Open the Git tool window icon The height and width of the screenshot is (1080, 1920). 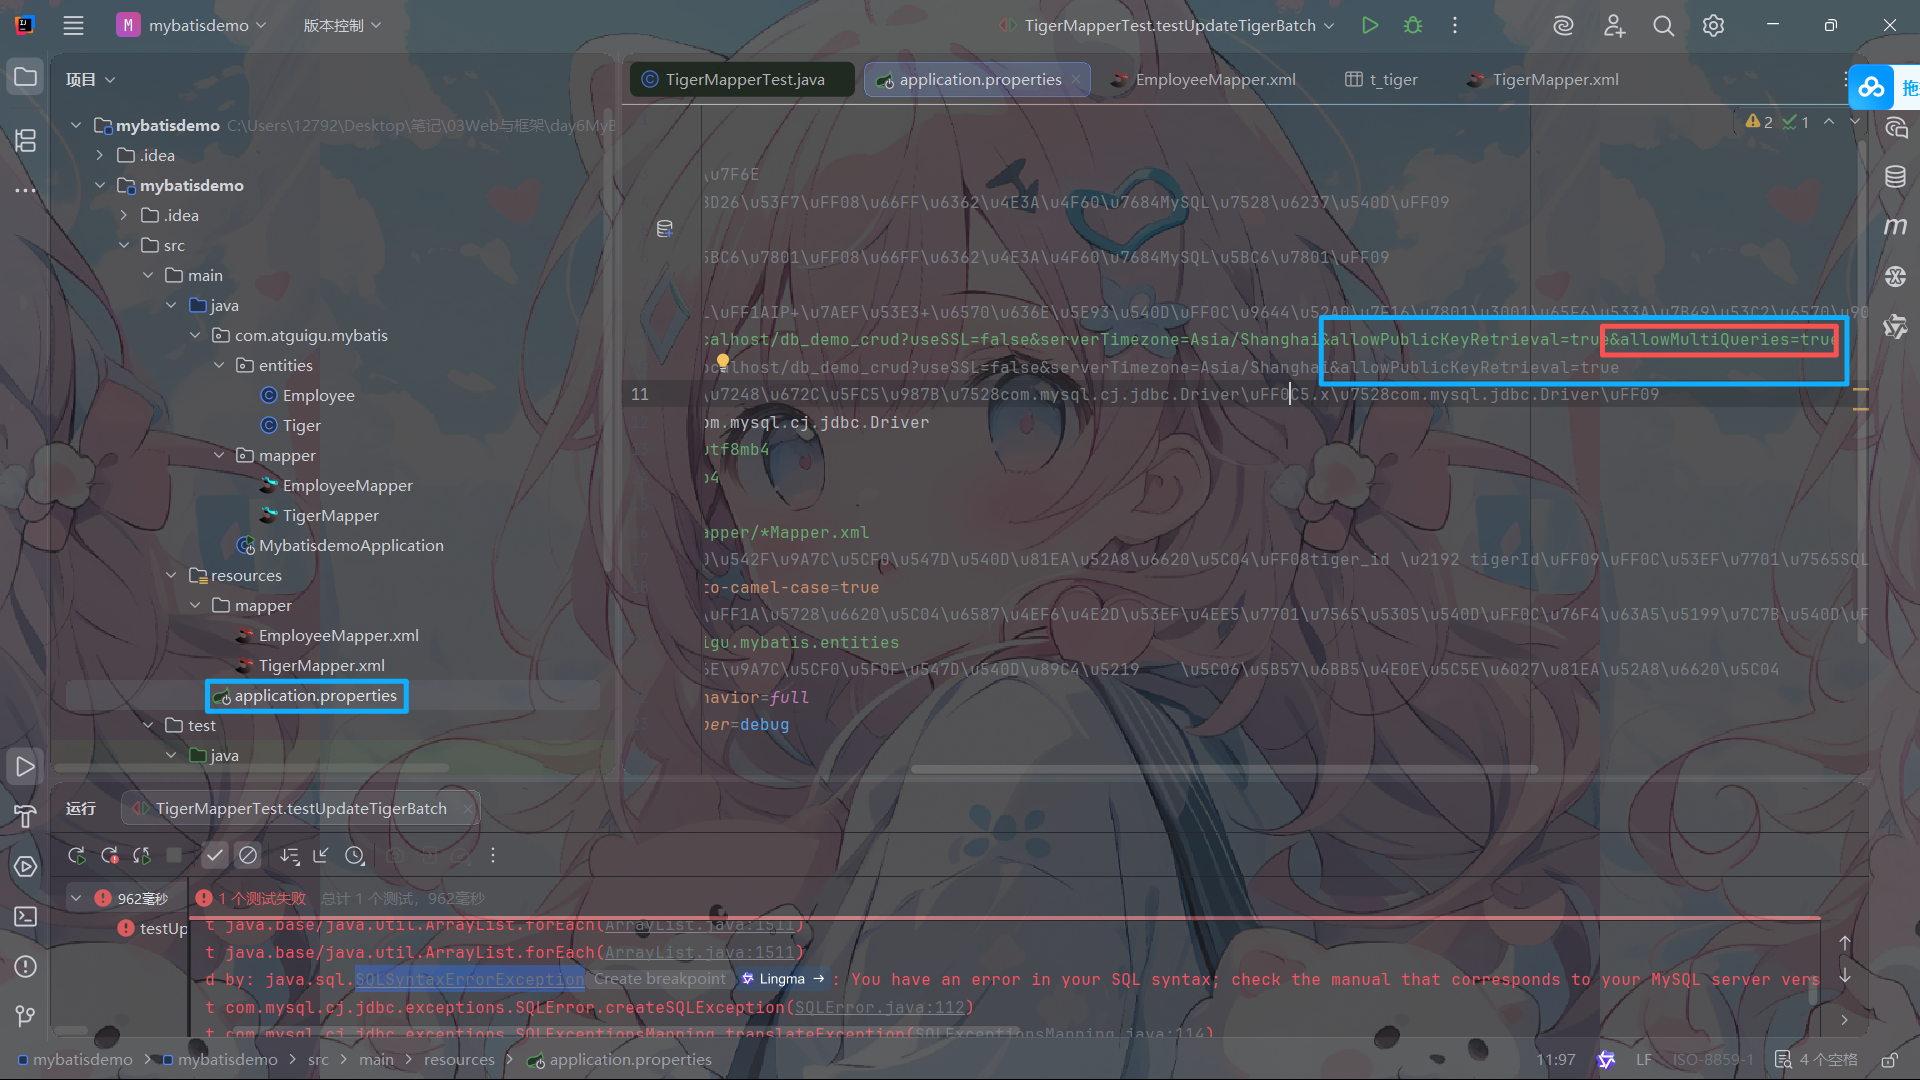click(26, 1016)
